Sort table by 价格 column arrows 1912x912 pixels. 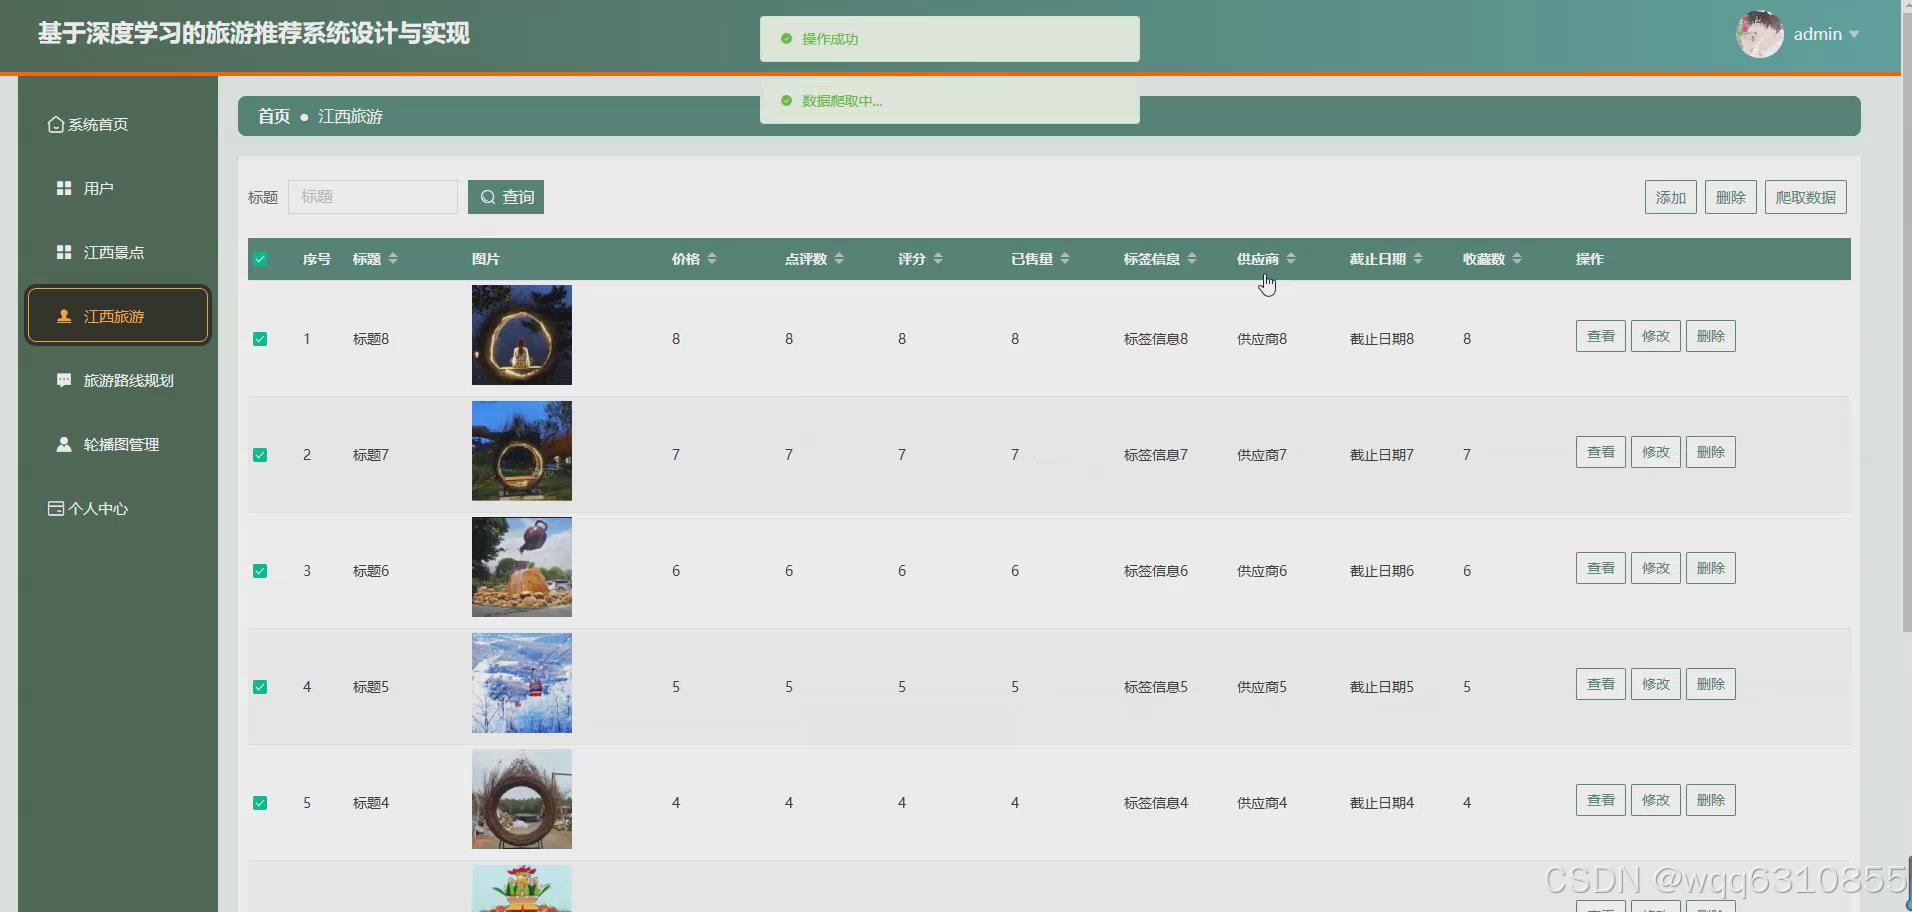pyautogui.click(x=712, y=259)
